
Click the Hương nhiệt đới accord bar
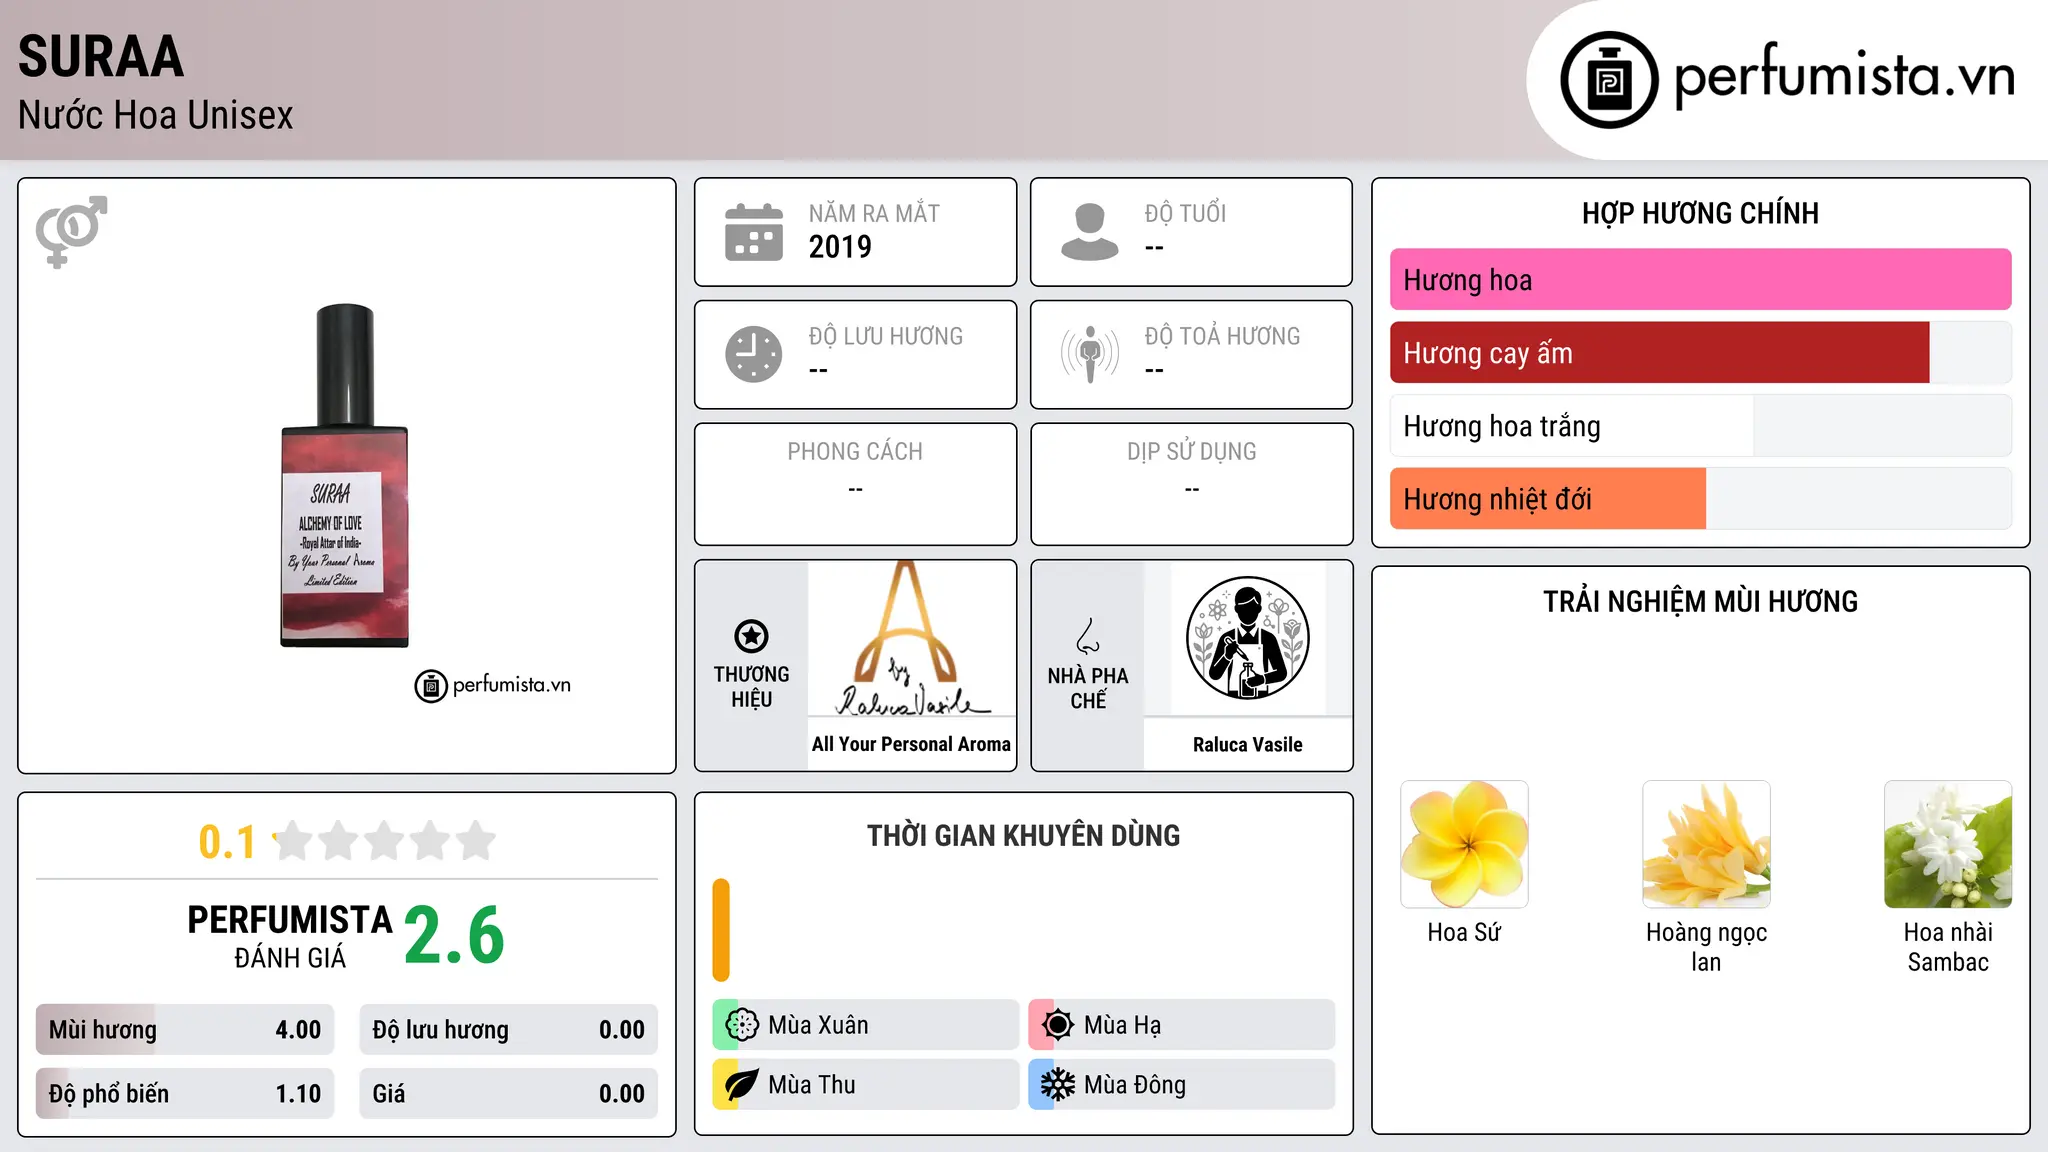click(1700, 498)
